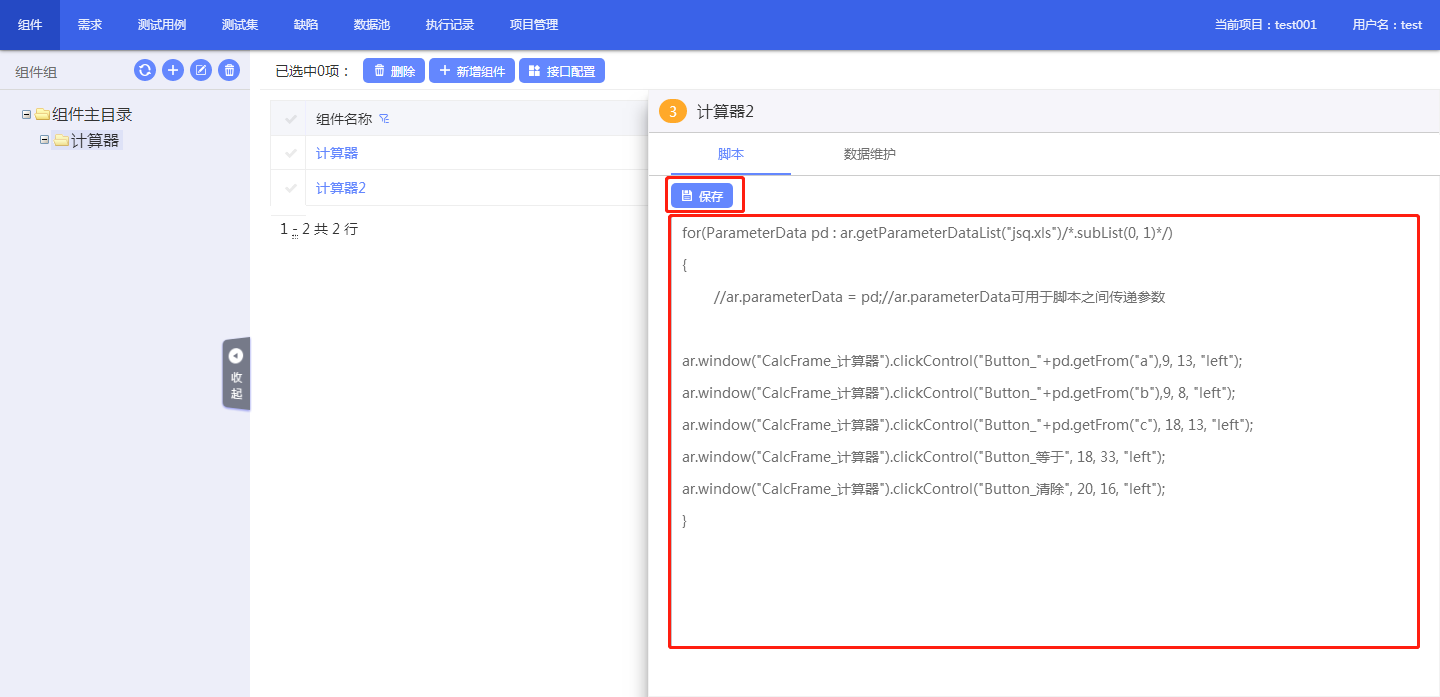Switch to the 数据维护 tab

[x=869, y=154]
